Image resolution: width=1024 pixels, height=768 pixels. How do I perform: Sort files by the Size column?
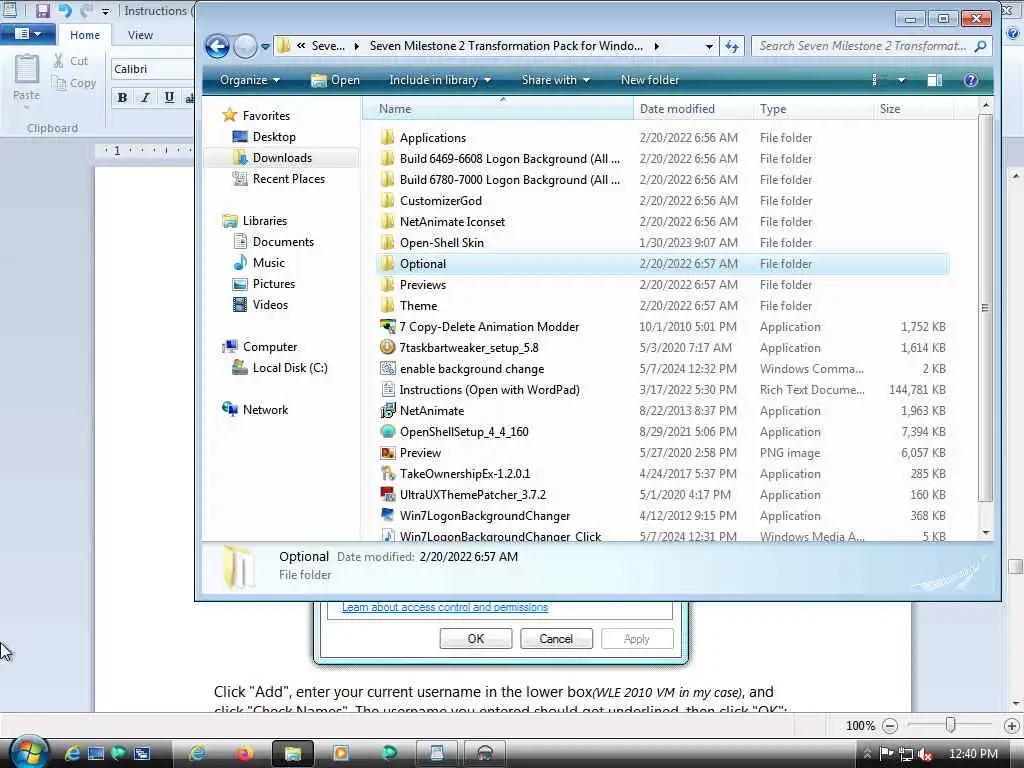tap(913, 109)
